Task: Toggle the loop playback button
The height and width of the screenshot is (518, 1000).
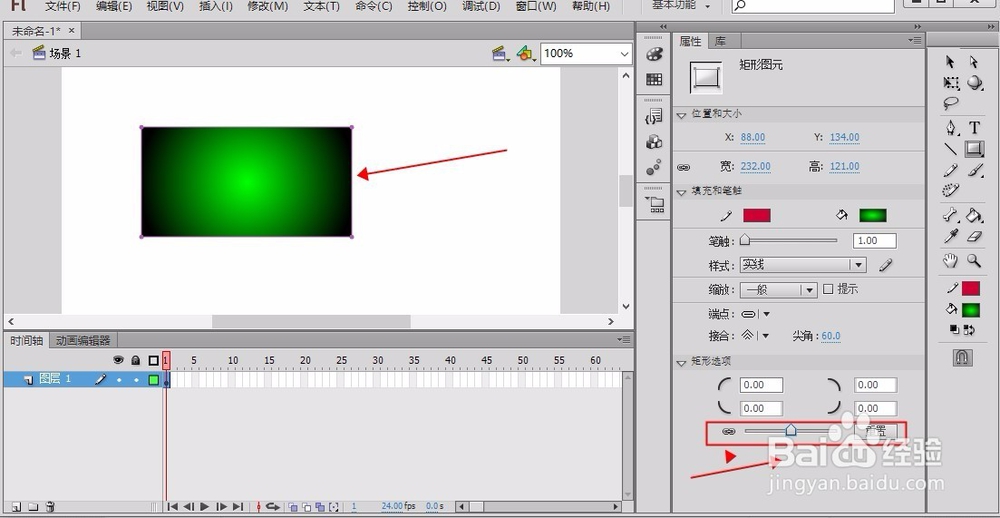Action: tap(273, 507)
